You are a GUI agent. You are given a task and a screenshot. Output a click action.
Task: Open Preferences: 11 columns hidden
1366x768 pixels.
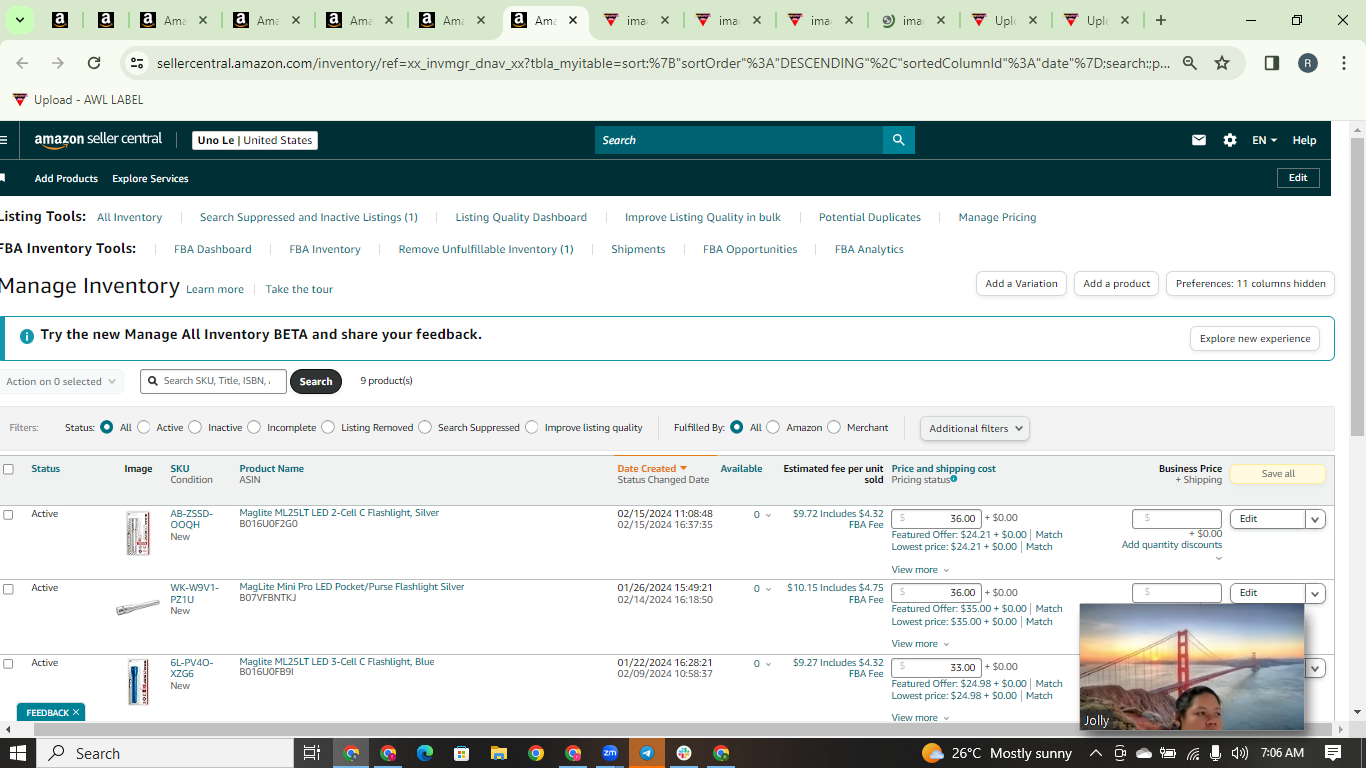1250,284
